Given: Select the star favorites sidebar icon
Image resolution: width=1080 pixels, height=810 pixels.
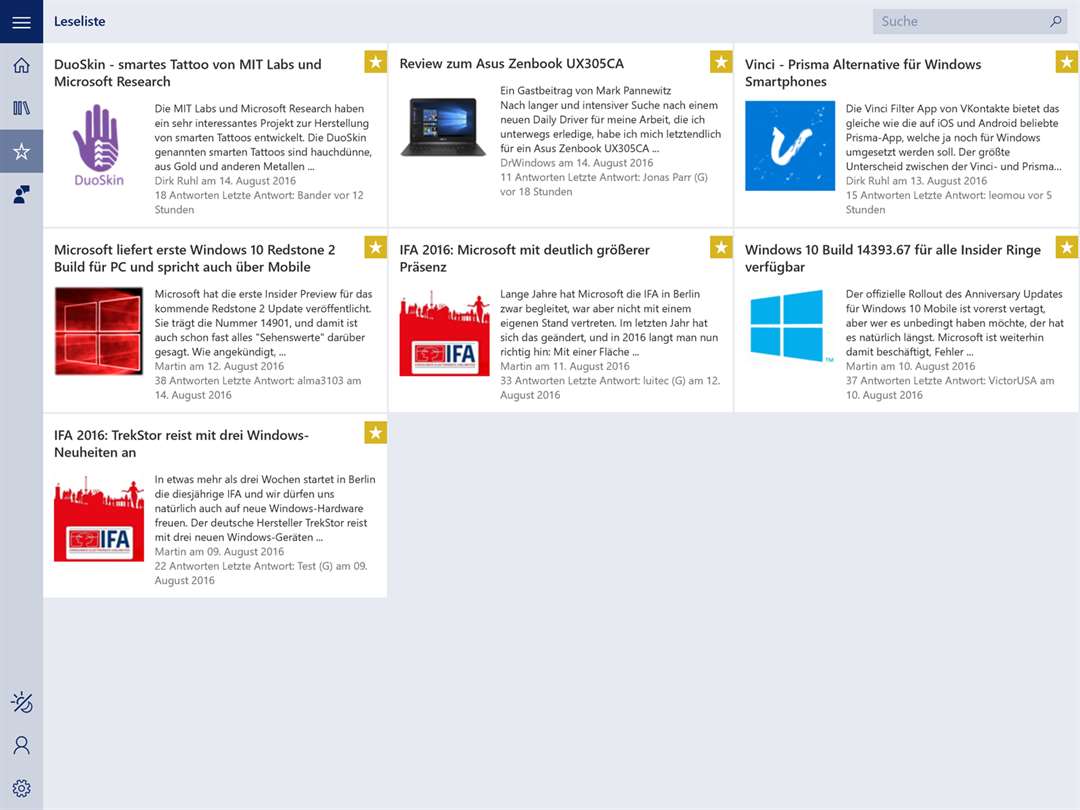Looking at the screenshot, I should pos(21,152).
